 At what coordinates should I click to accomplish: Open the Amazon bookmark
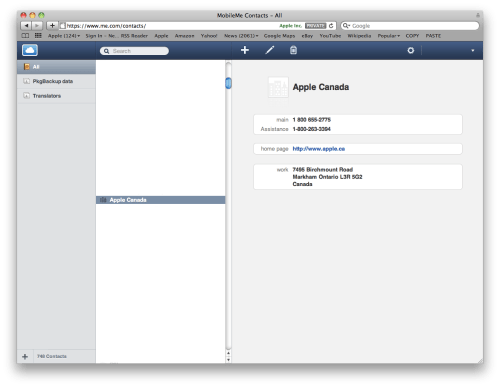(x=184, y=36)
